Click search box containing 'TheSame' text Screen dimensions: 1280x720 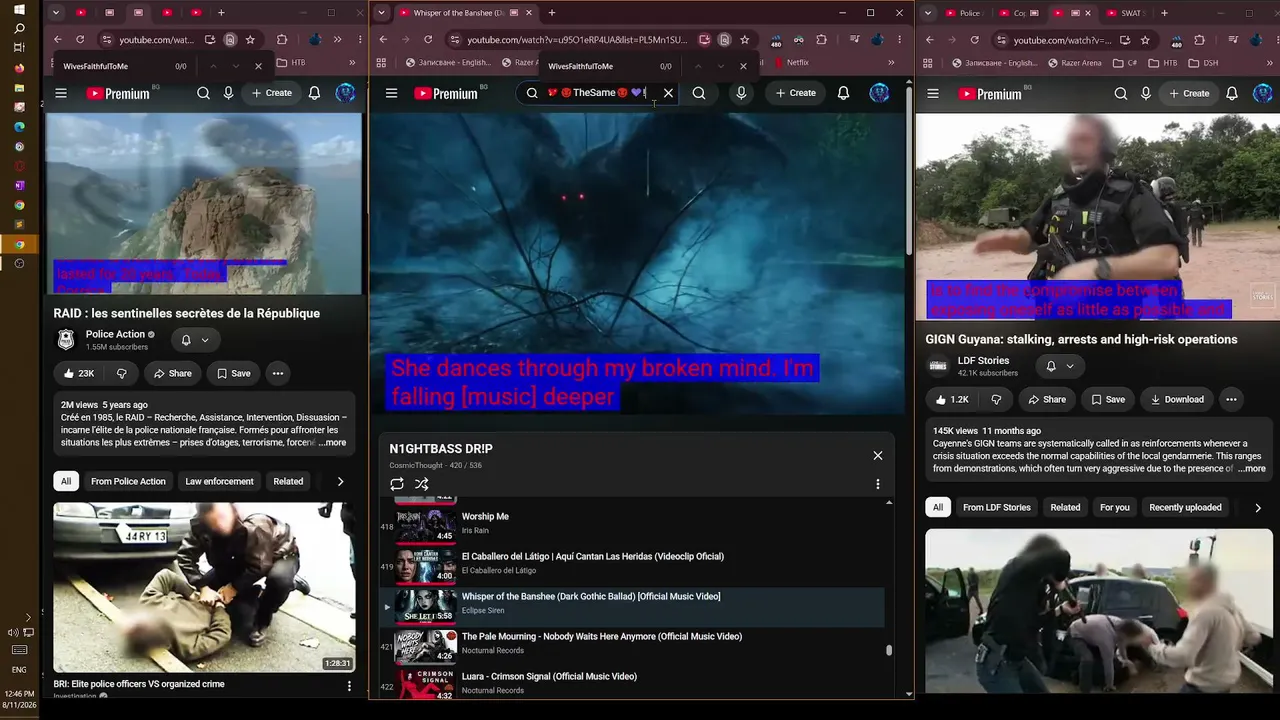[596, 93]
